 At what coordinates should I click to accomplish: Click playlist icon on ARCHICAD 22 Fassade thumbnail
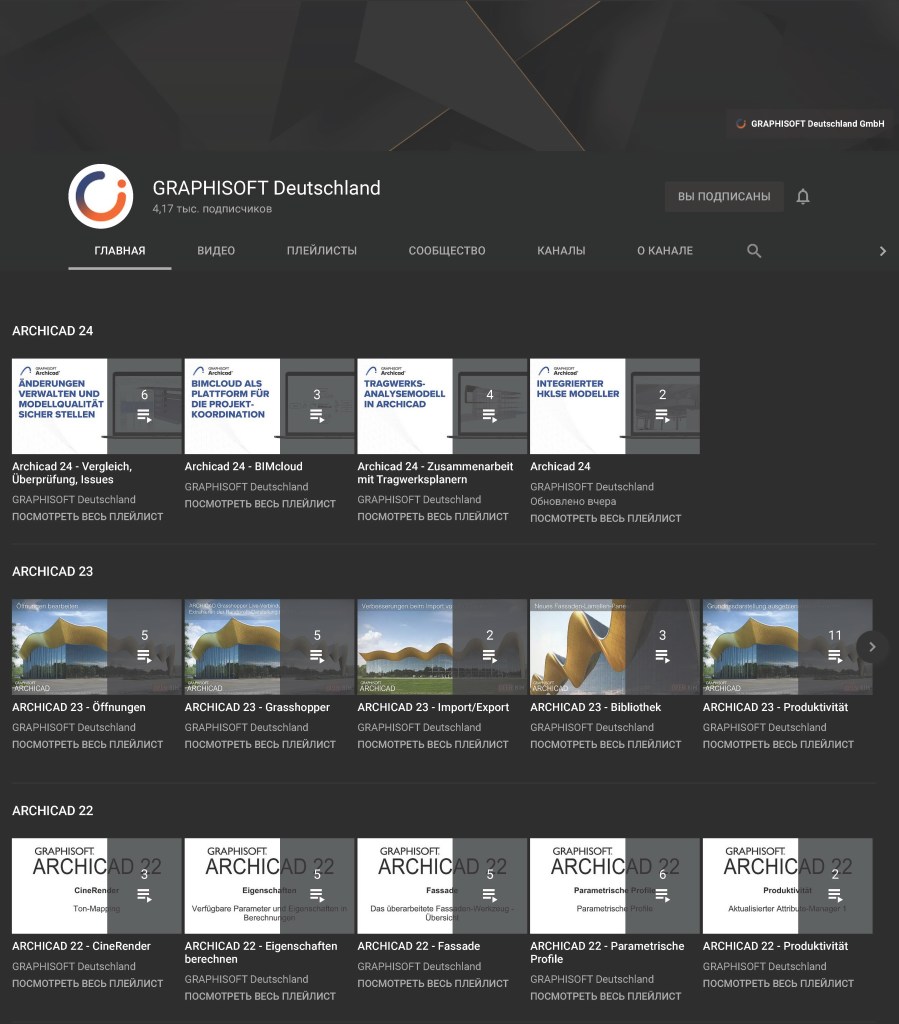coord(489,895)
